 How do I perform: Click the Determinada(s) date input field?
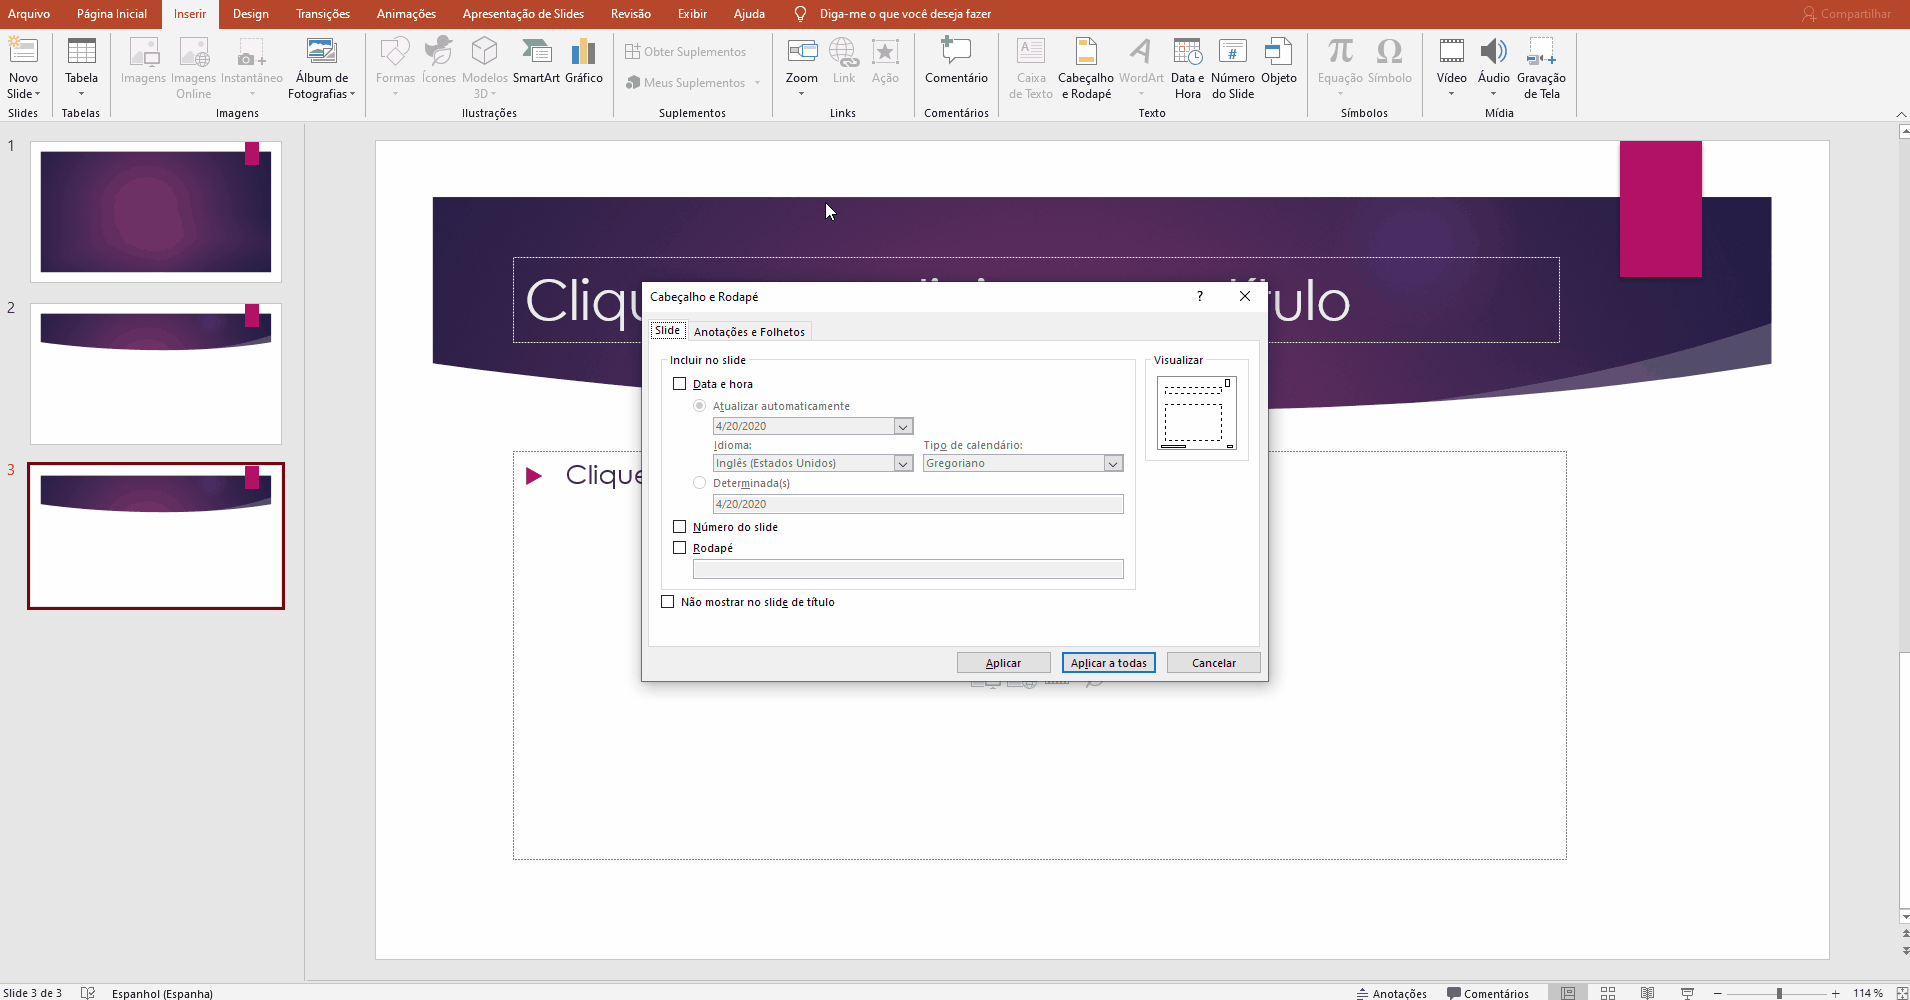[x=918, y=504]
